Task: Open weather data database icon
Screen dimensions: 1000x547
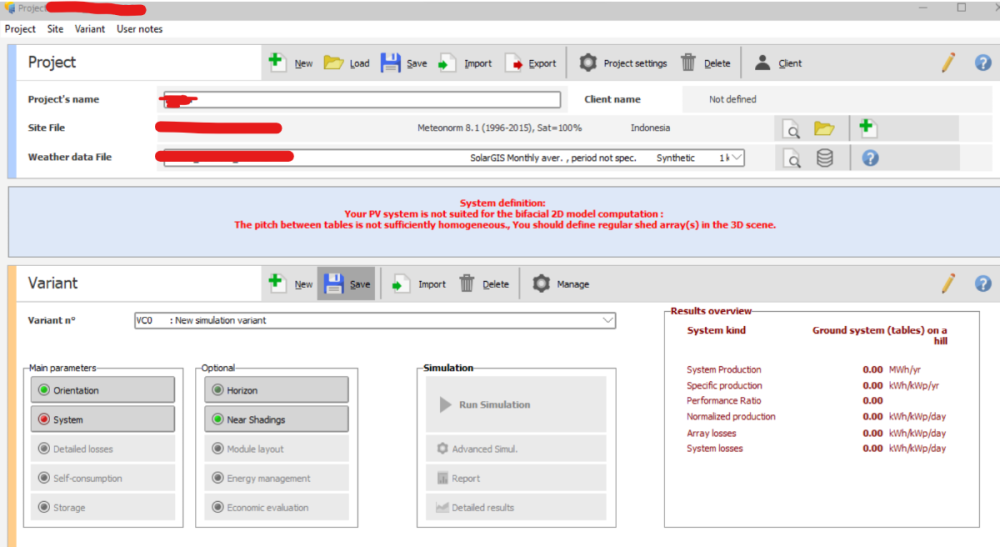Action: 825,158
